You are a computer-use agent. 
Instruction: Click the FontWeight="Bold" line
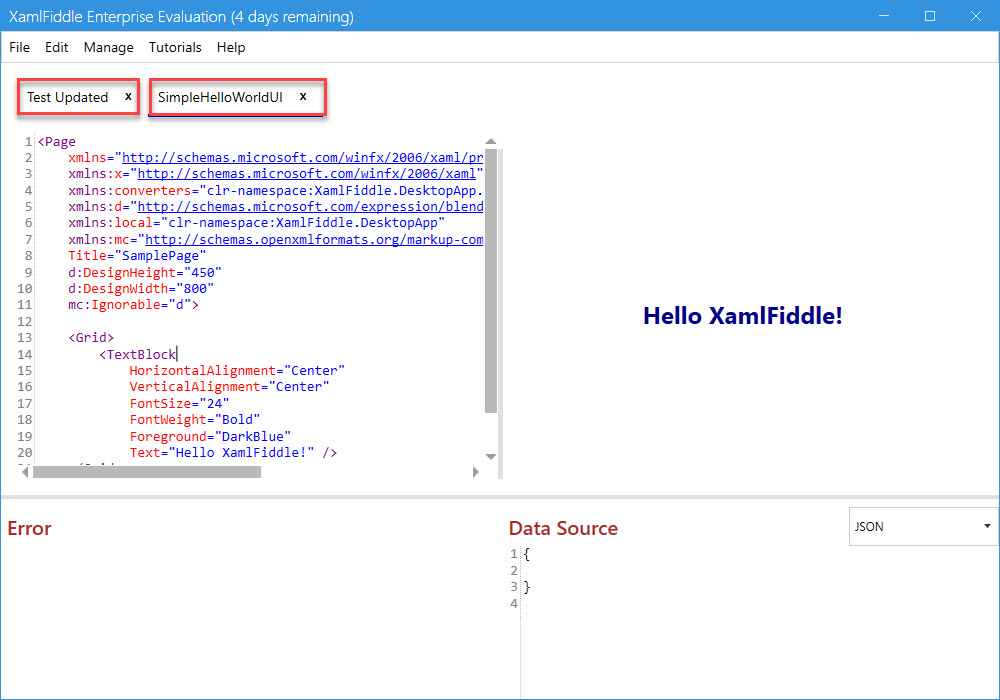point(195,419)
